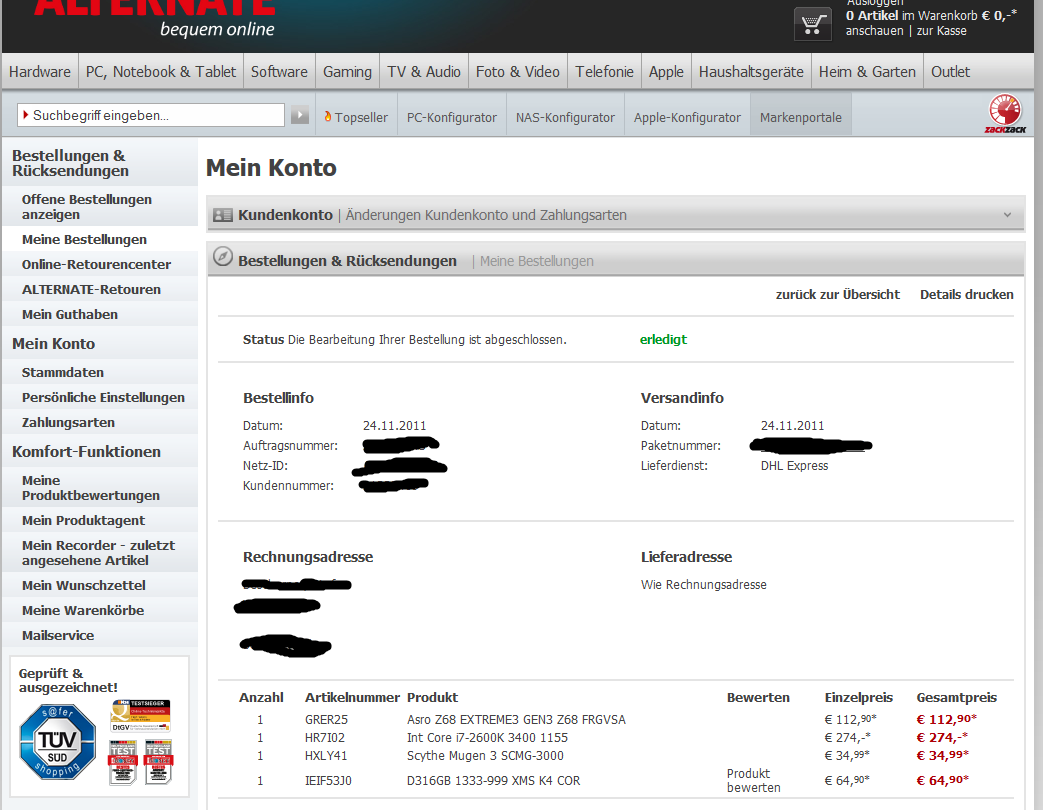Click article number HR7I02
This screenshot has height=810, width=1043.
325,738
